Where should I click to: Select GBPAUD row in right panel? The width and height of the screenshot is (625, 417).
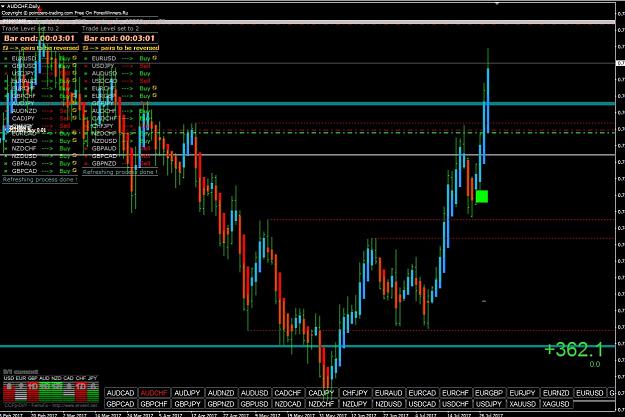point(119,148)
